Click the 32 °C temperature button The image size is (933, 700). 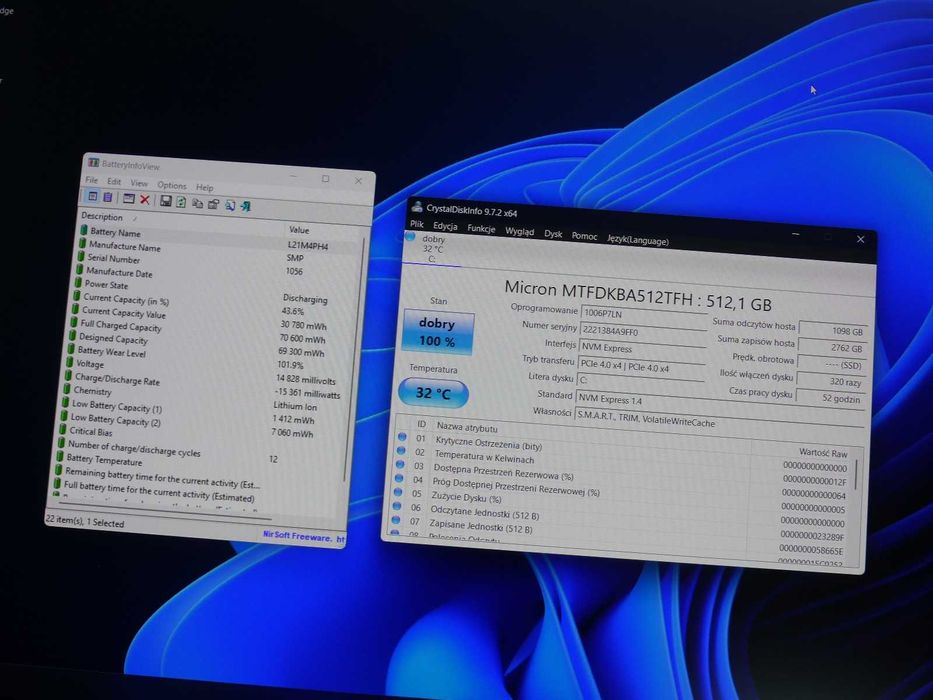pos(433,393)
